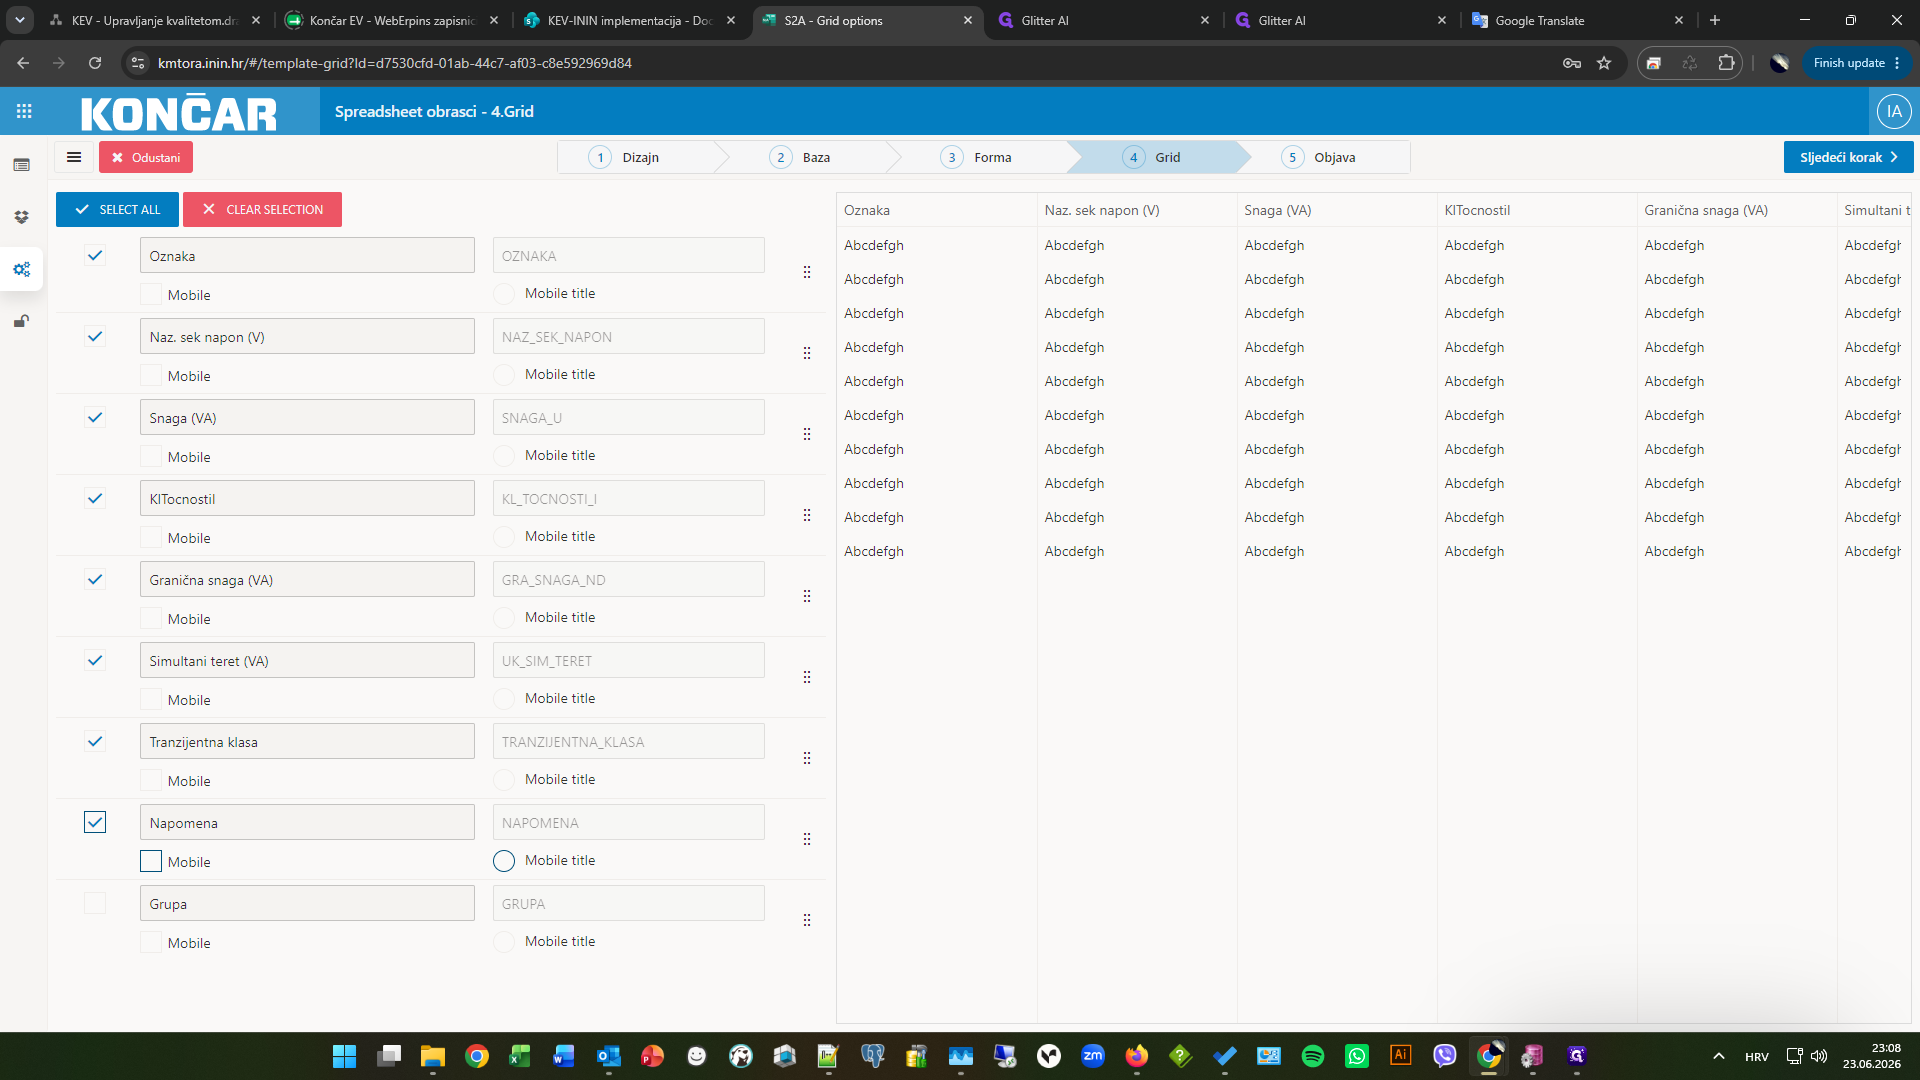Open the browser tab search dropdown arrow

click(19, 20)
